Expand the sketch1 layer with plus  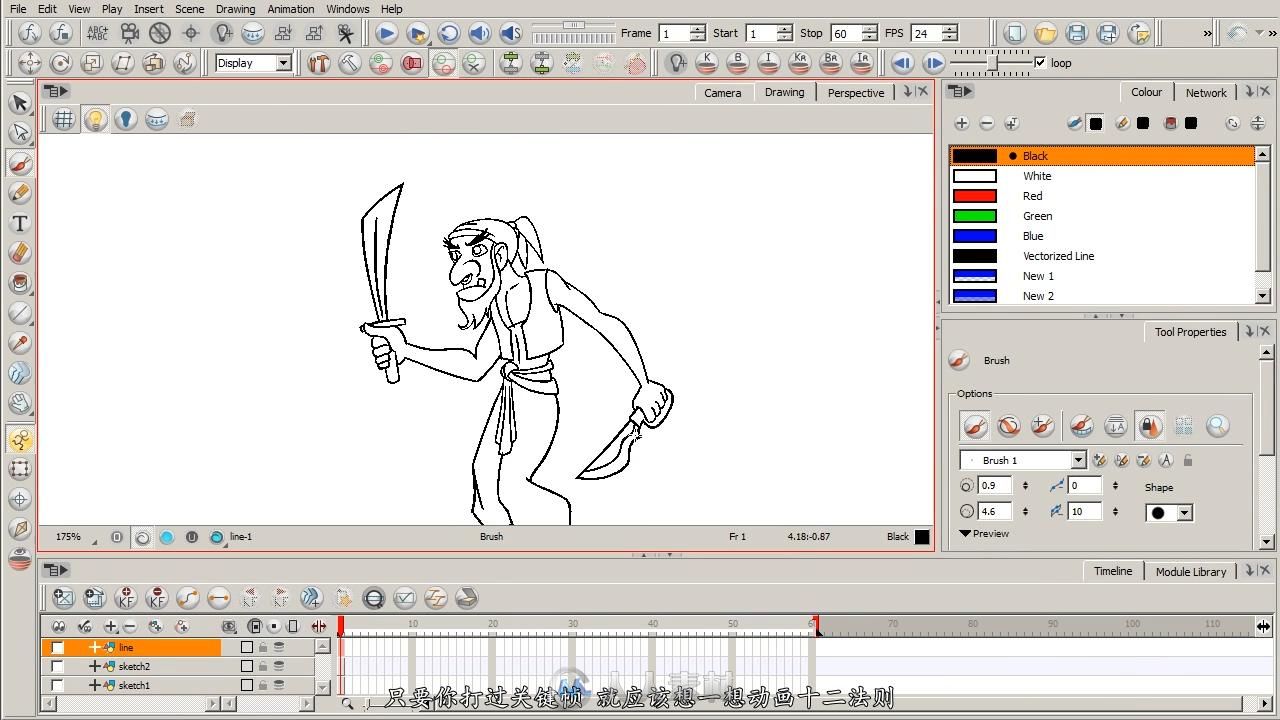(x=95, y=685)
